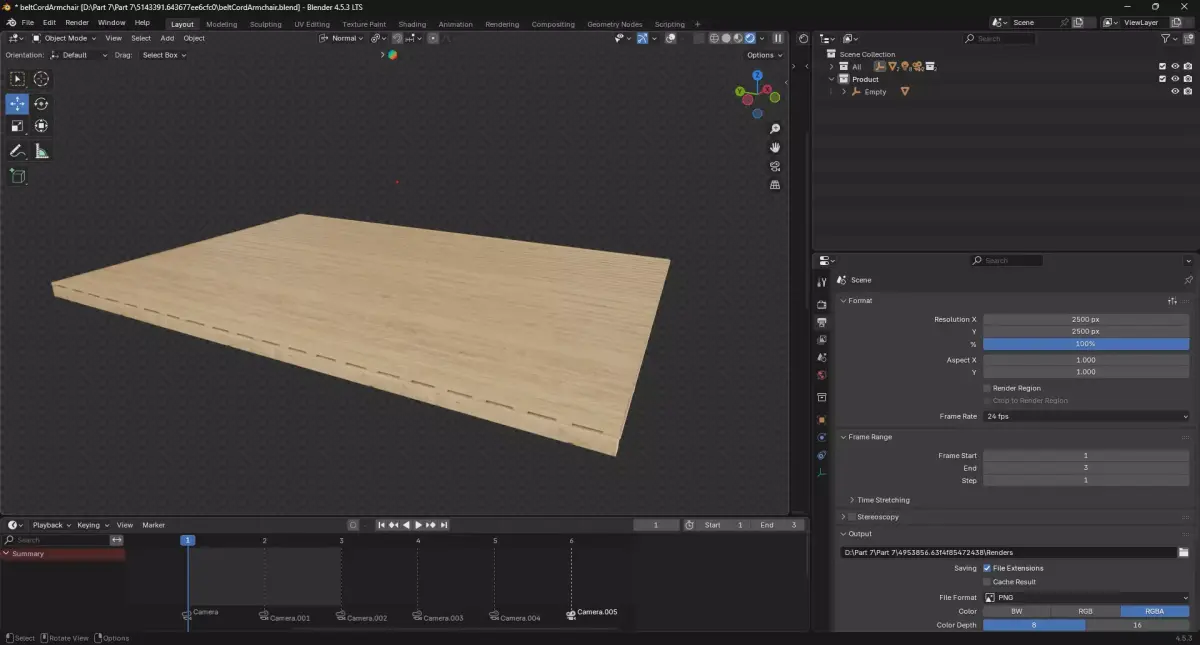Click the Zoom magnifier viewport icon
The image size is (1200, 645).
pyautogui.click(x=775, y=129)
